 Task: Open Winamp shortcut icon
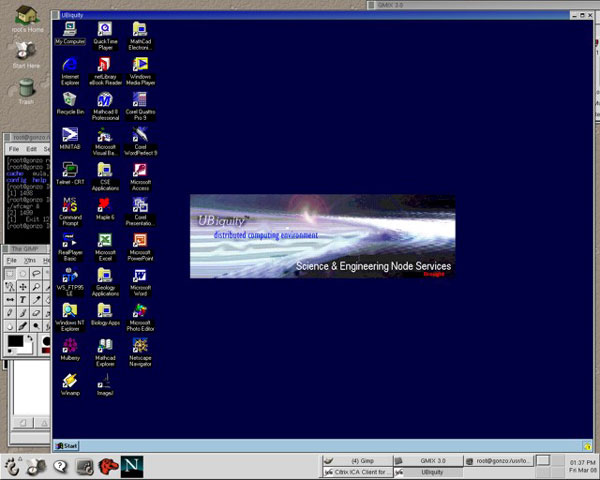pyautogui.click(x=70, y=385)
